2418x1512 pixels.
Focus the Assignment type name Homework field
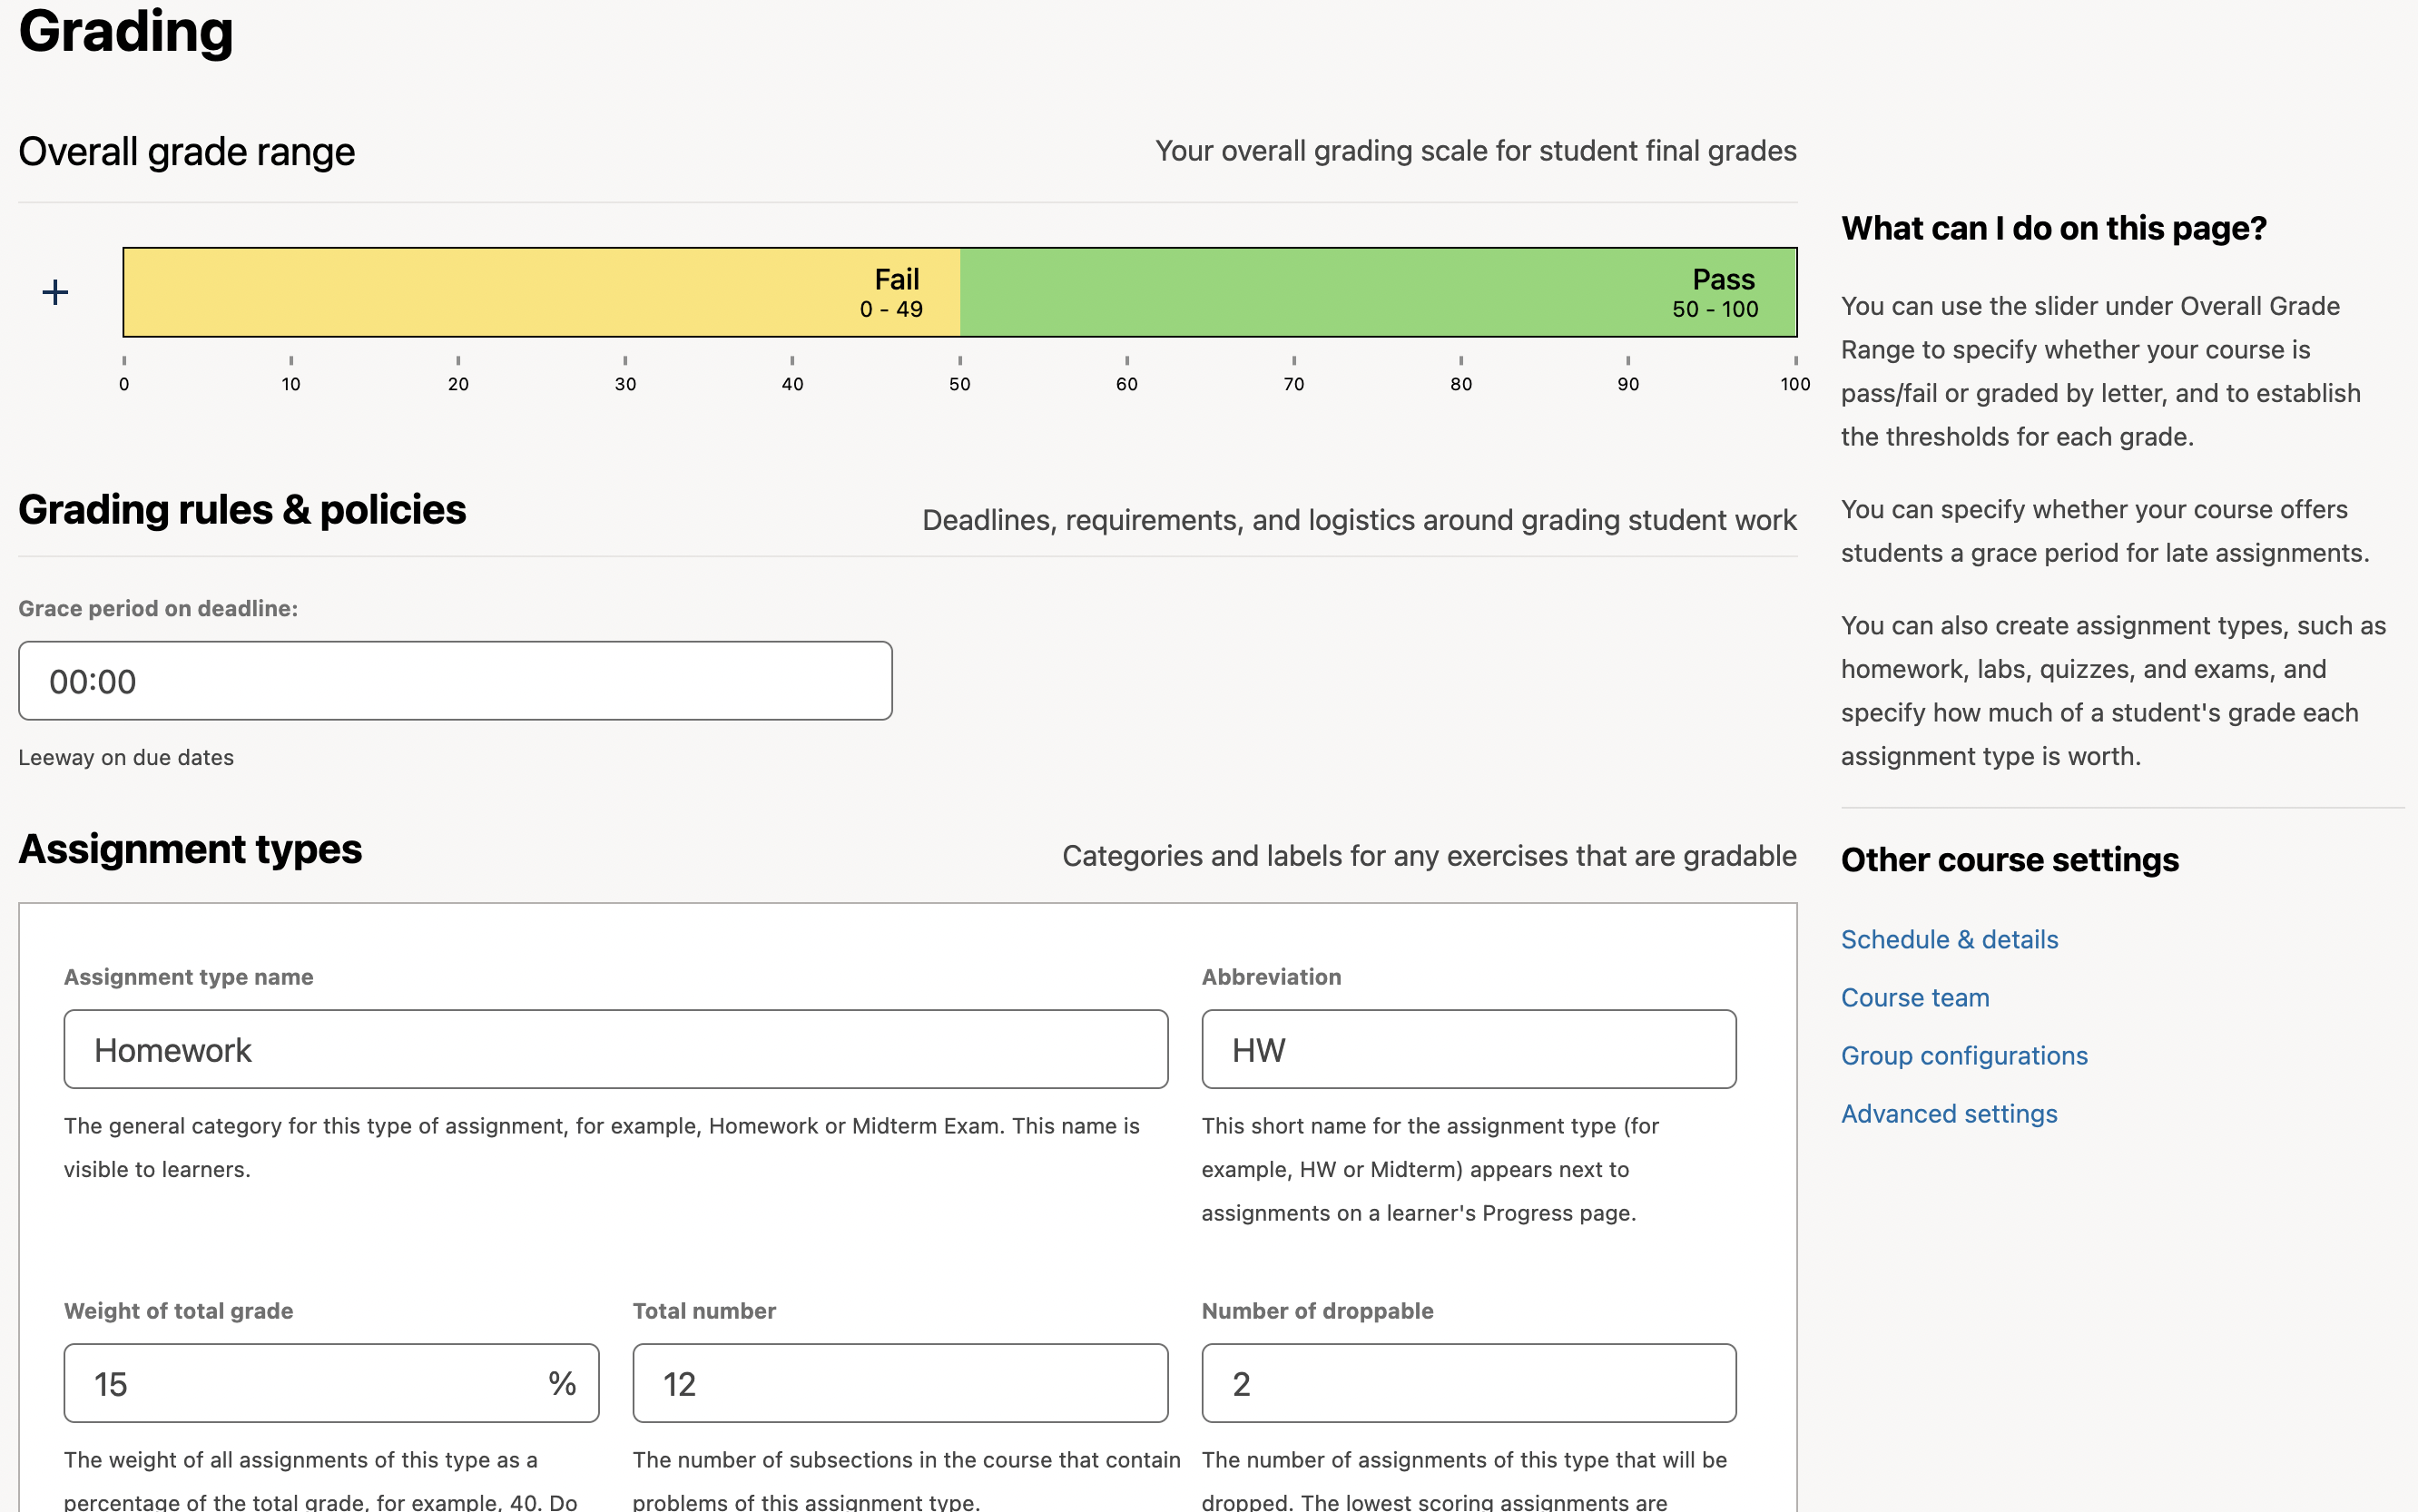click(615, 1049)
